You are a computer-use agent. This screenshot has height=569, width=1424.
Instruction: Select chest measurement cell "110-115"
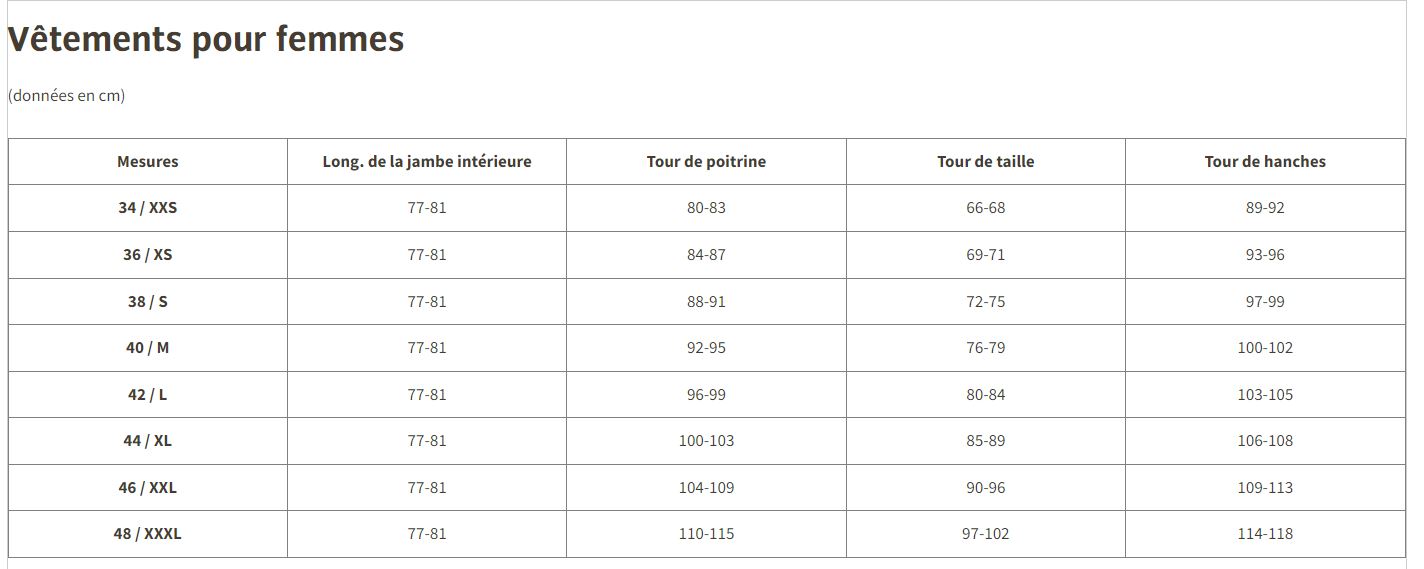(706, 533)
